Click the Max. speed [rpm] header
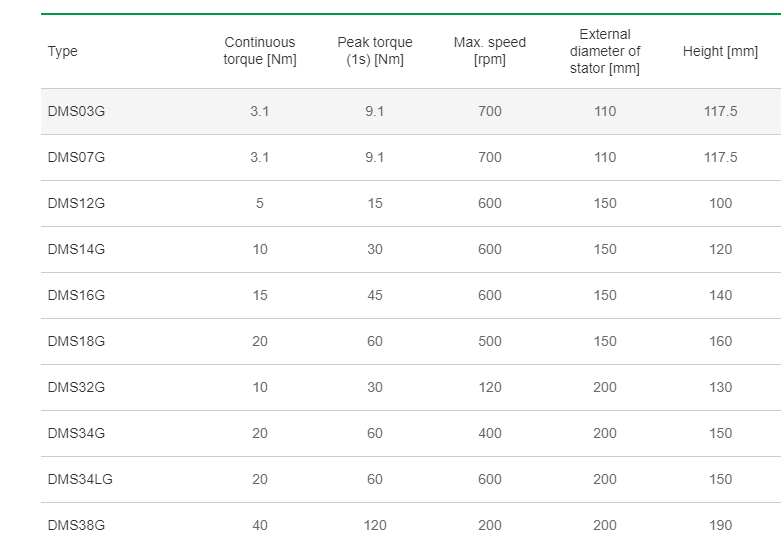Screen dimensions: 781x548 tap(490, 51)
